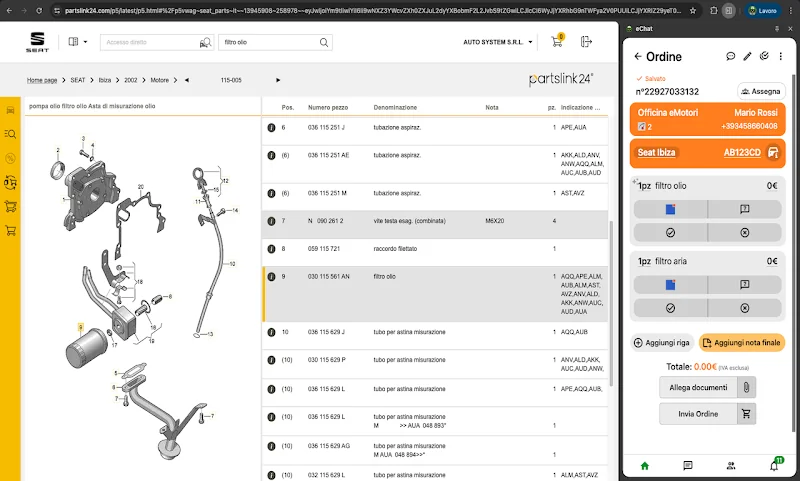The image size is (800, 481).
Task: Open the Officina eMotori customer card
Action: (x=707, y=119)
